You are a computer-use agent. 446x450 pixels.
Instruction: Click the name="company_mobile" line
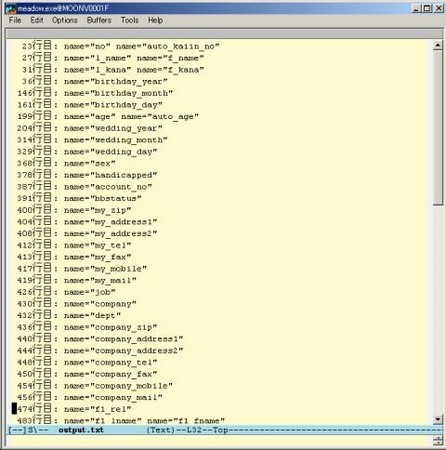click(95, 386)
